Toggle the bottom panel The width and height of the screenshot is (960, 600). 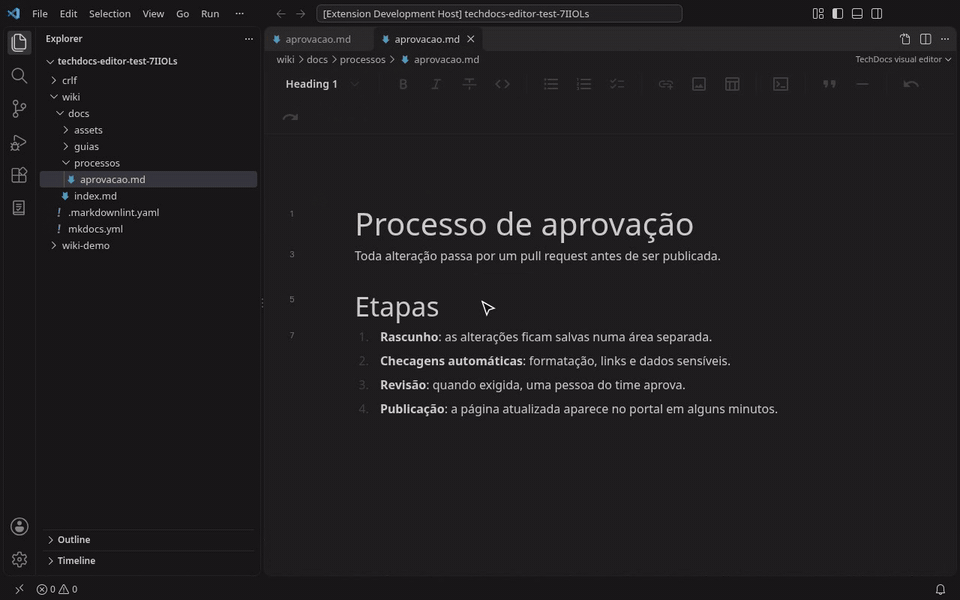click(857, 13)
